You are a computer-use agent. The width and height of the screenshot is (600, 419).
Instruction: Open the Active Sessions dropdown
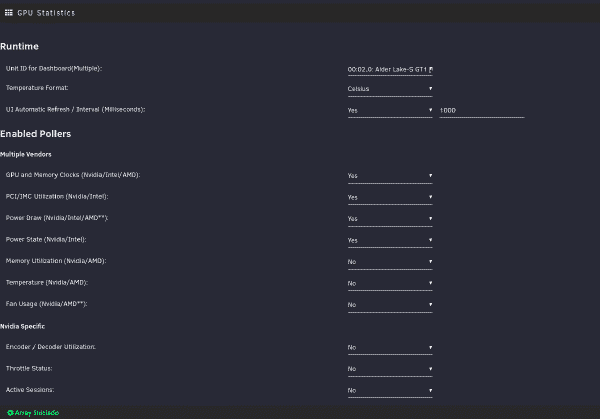390,391
